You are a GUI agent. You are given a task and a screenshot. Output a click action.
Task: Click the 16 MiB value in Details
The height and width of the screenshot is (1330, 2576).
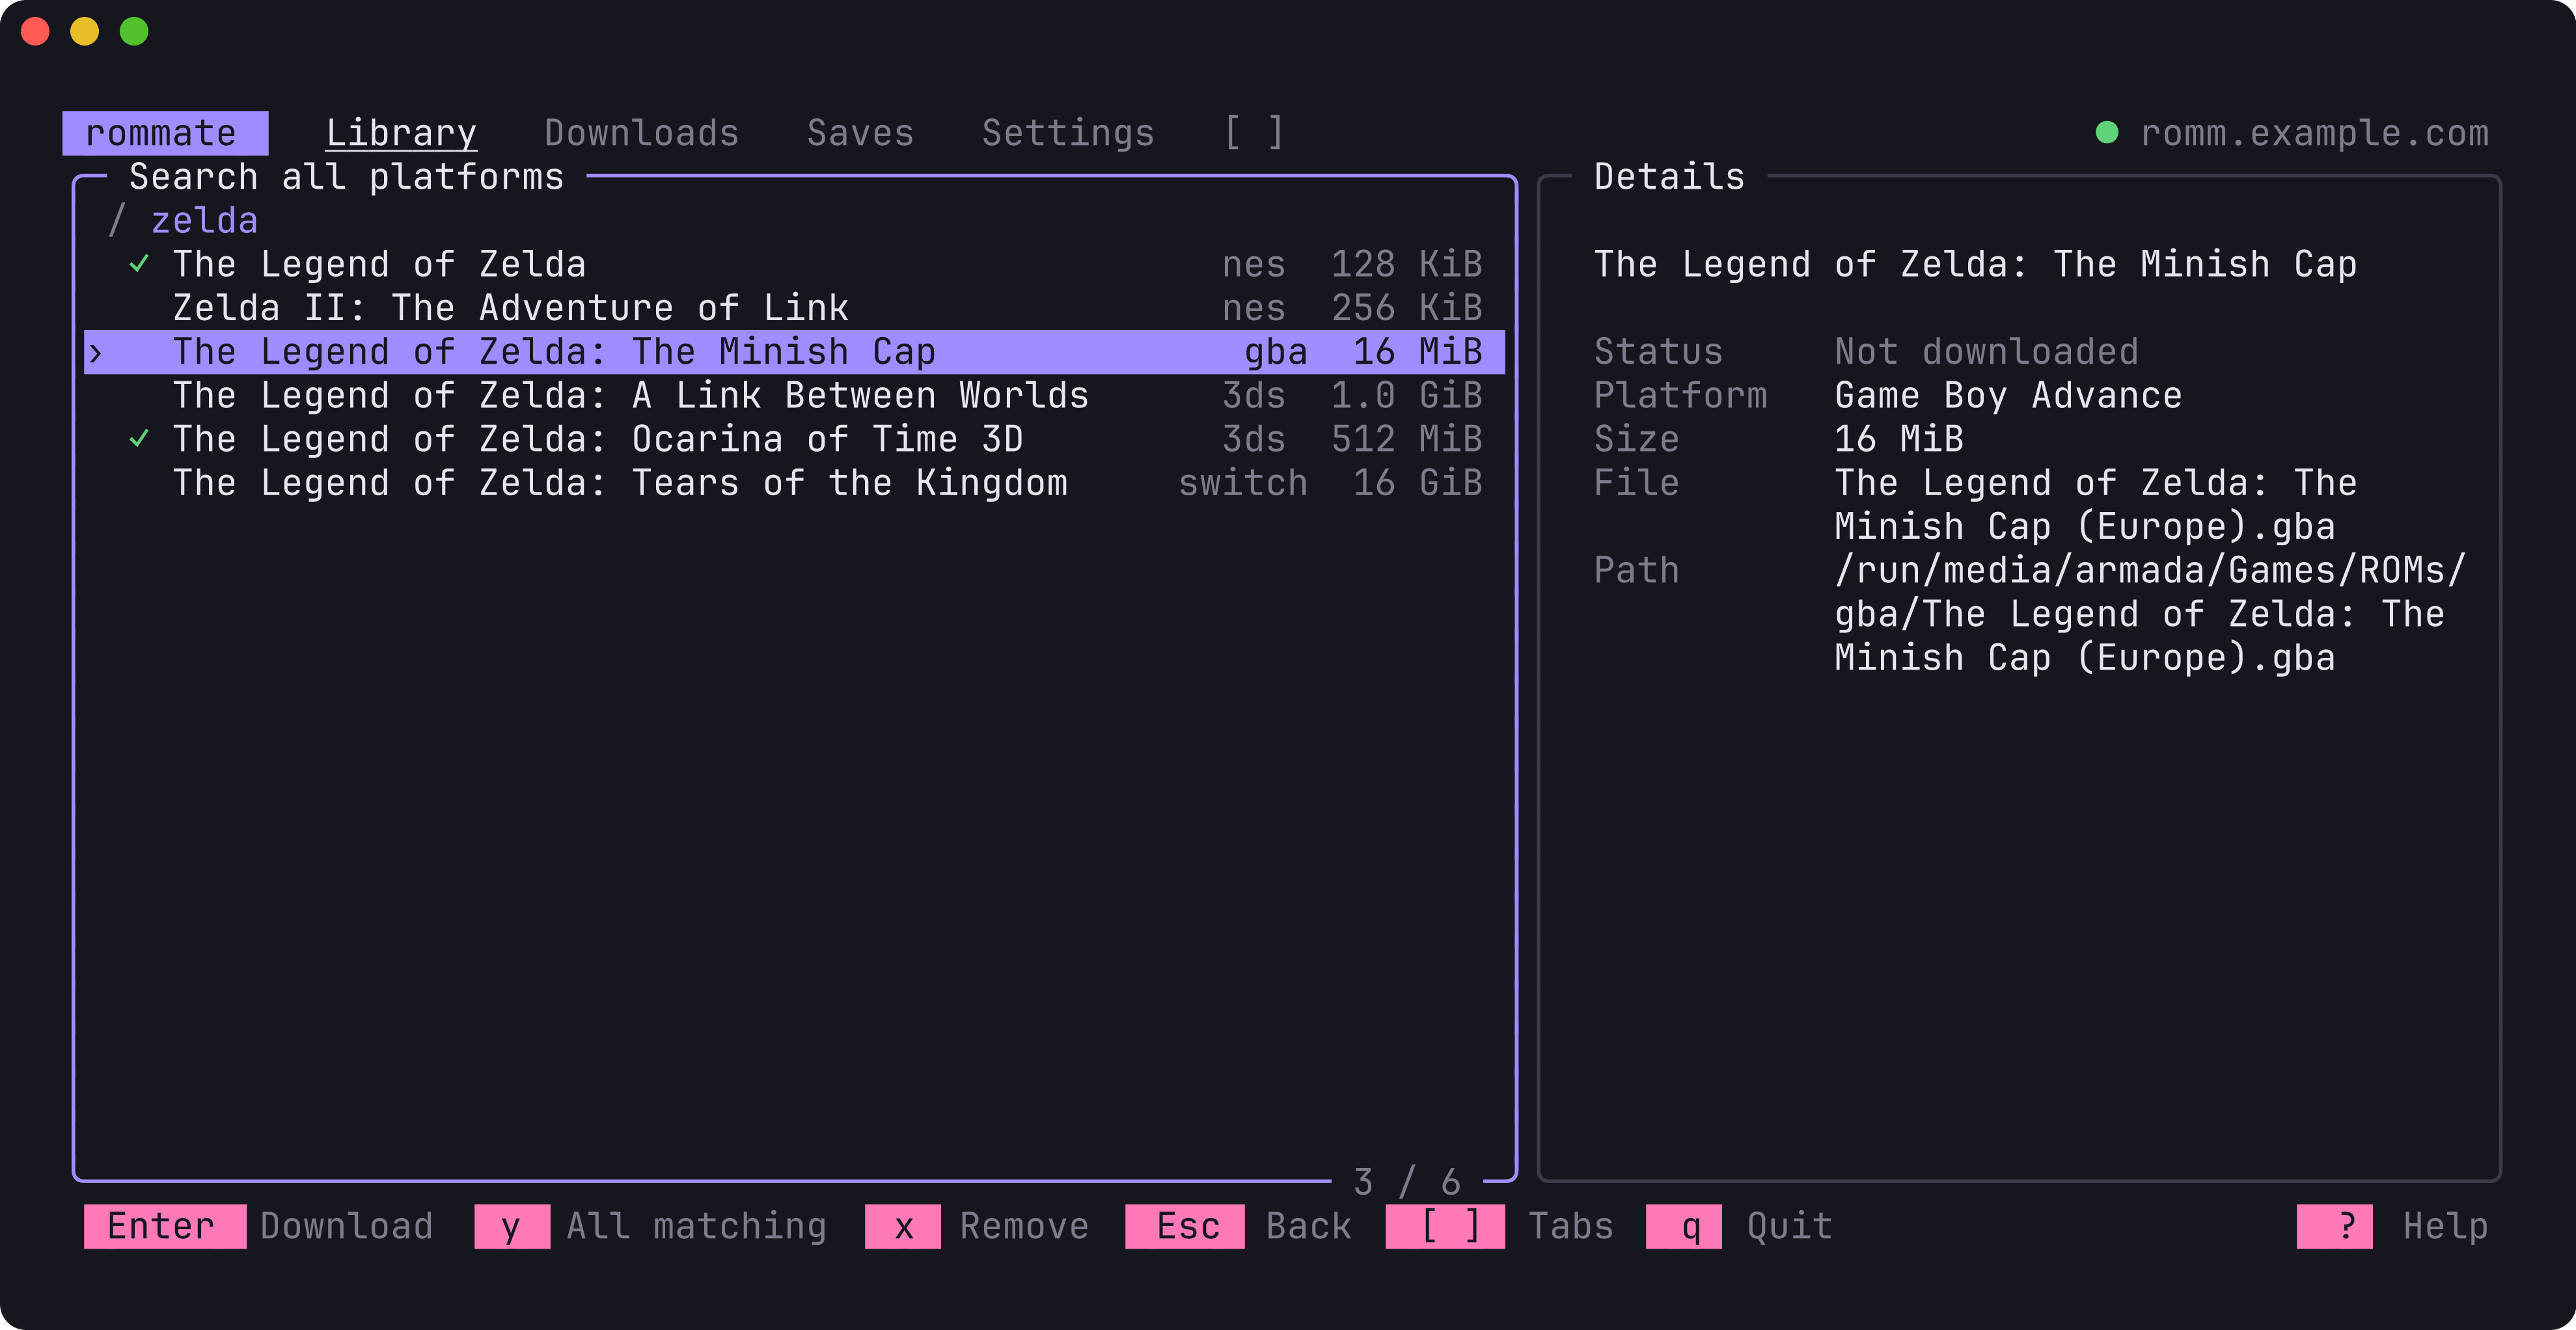1899,439
